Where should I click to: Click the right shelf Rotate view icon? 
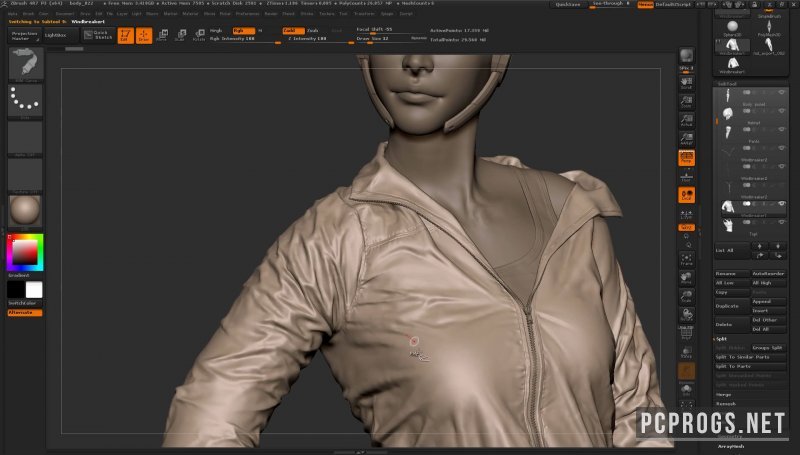[x=686, y=314]
